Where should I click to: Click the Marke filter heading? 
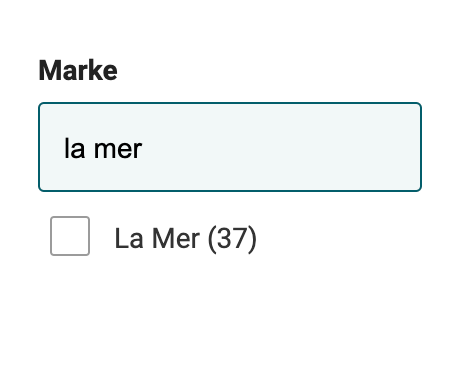click(x=78, y=70)
